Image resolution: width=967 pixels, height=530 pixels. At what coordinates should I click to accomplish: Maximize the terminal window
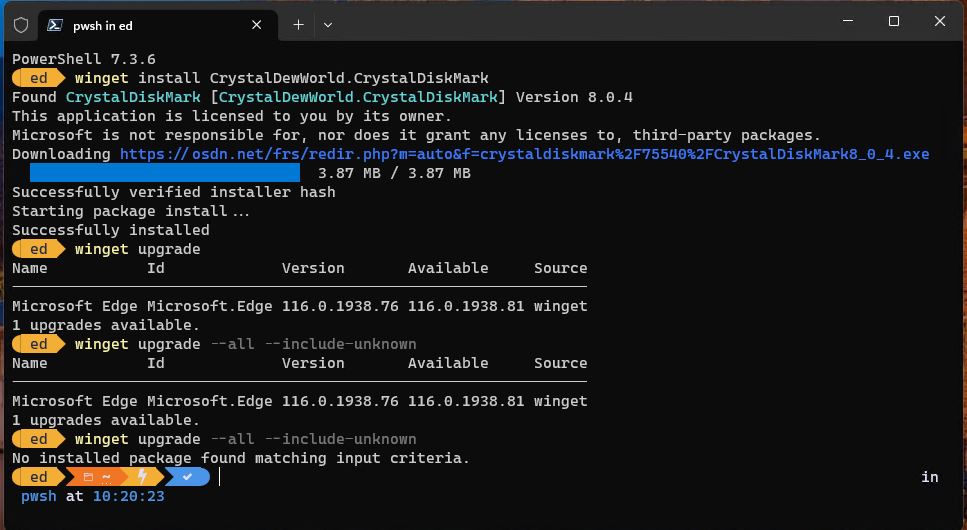coord(894,22)
